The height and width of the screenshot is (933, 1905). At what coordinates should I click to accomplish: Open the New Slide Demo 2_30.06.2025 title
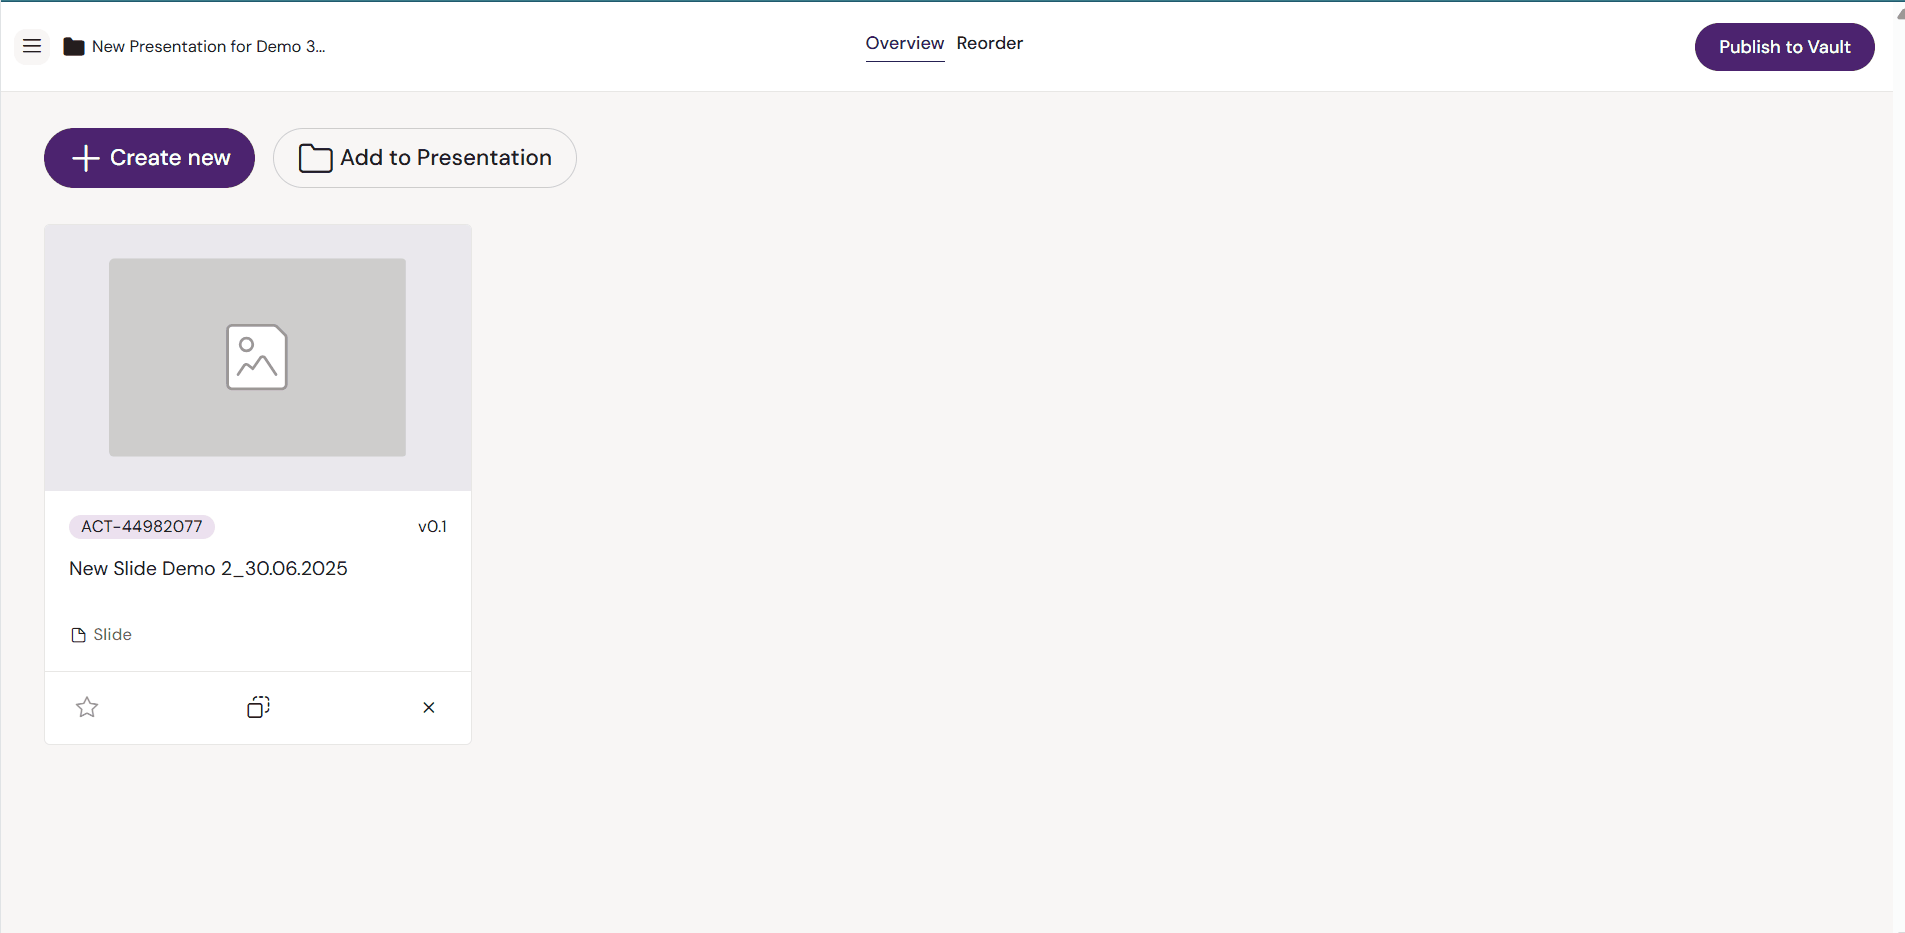[x=208, y=568]
